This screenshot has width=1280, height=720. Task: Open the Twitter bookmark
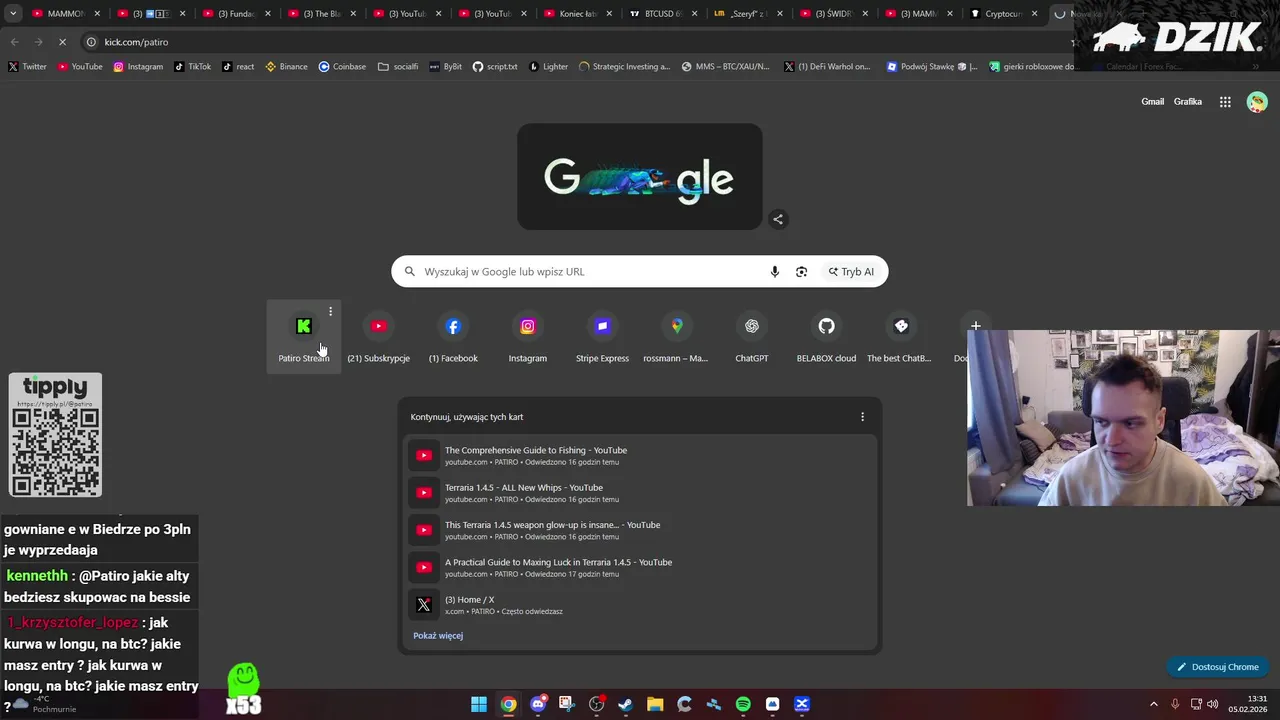tap(27, 67)
